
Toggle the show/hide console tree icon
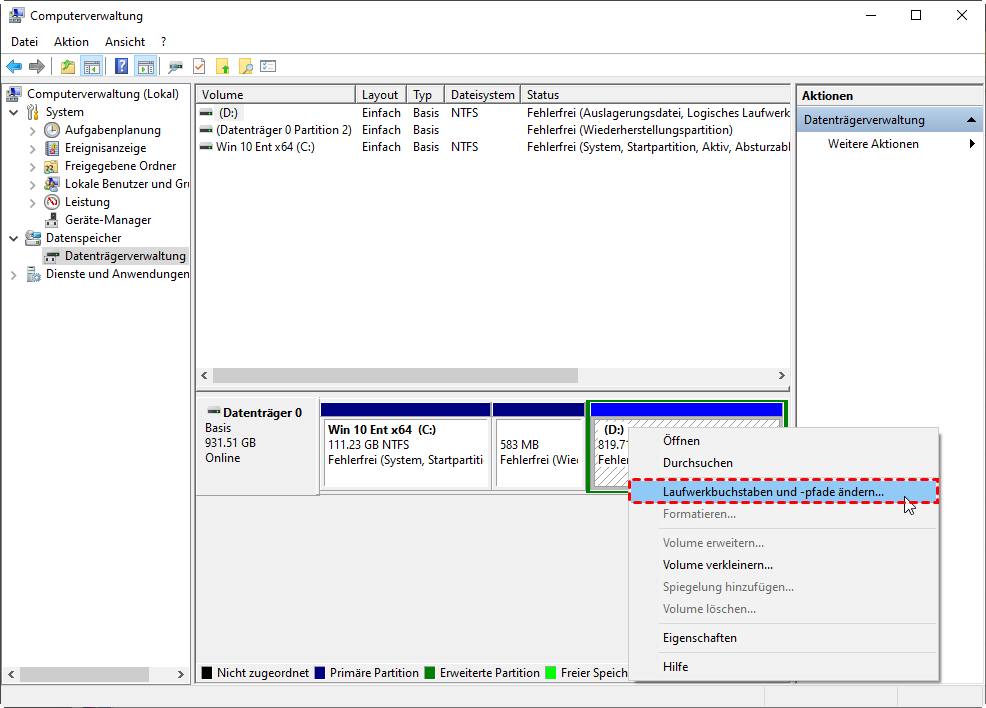click(91, 67)
